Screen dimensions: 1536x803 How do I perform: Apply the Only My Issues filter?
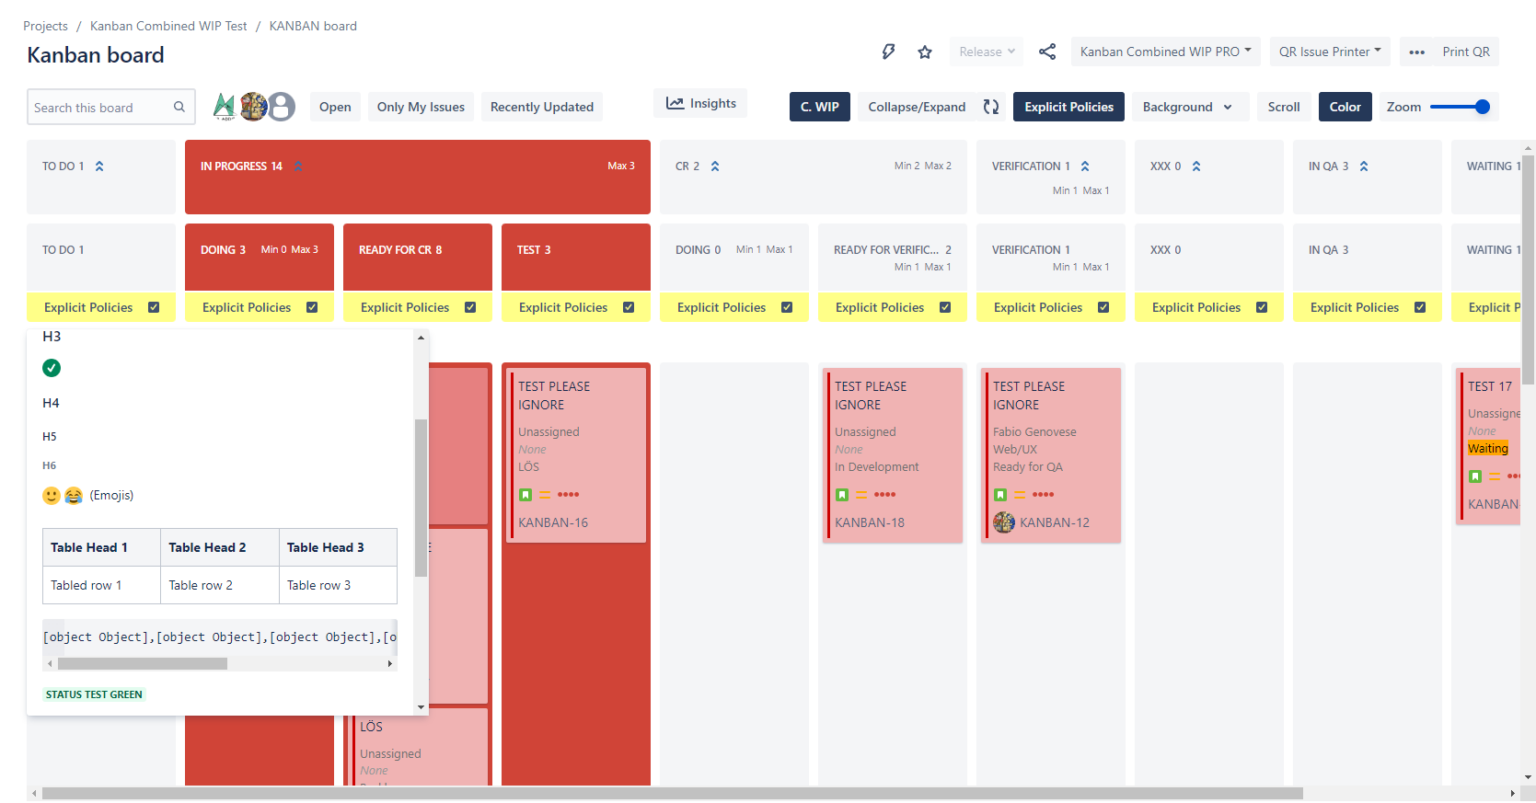click(420, 106)
